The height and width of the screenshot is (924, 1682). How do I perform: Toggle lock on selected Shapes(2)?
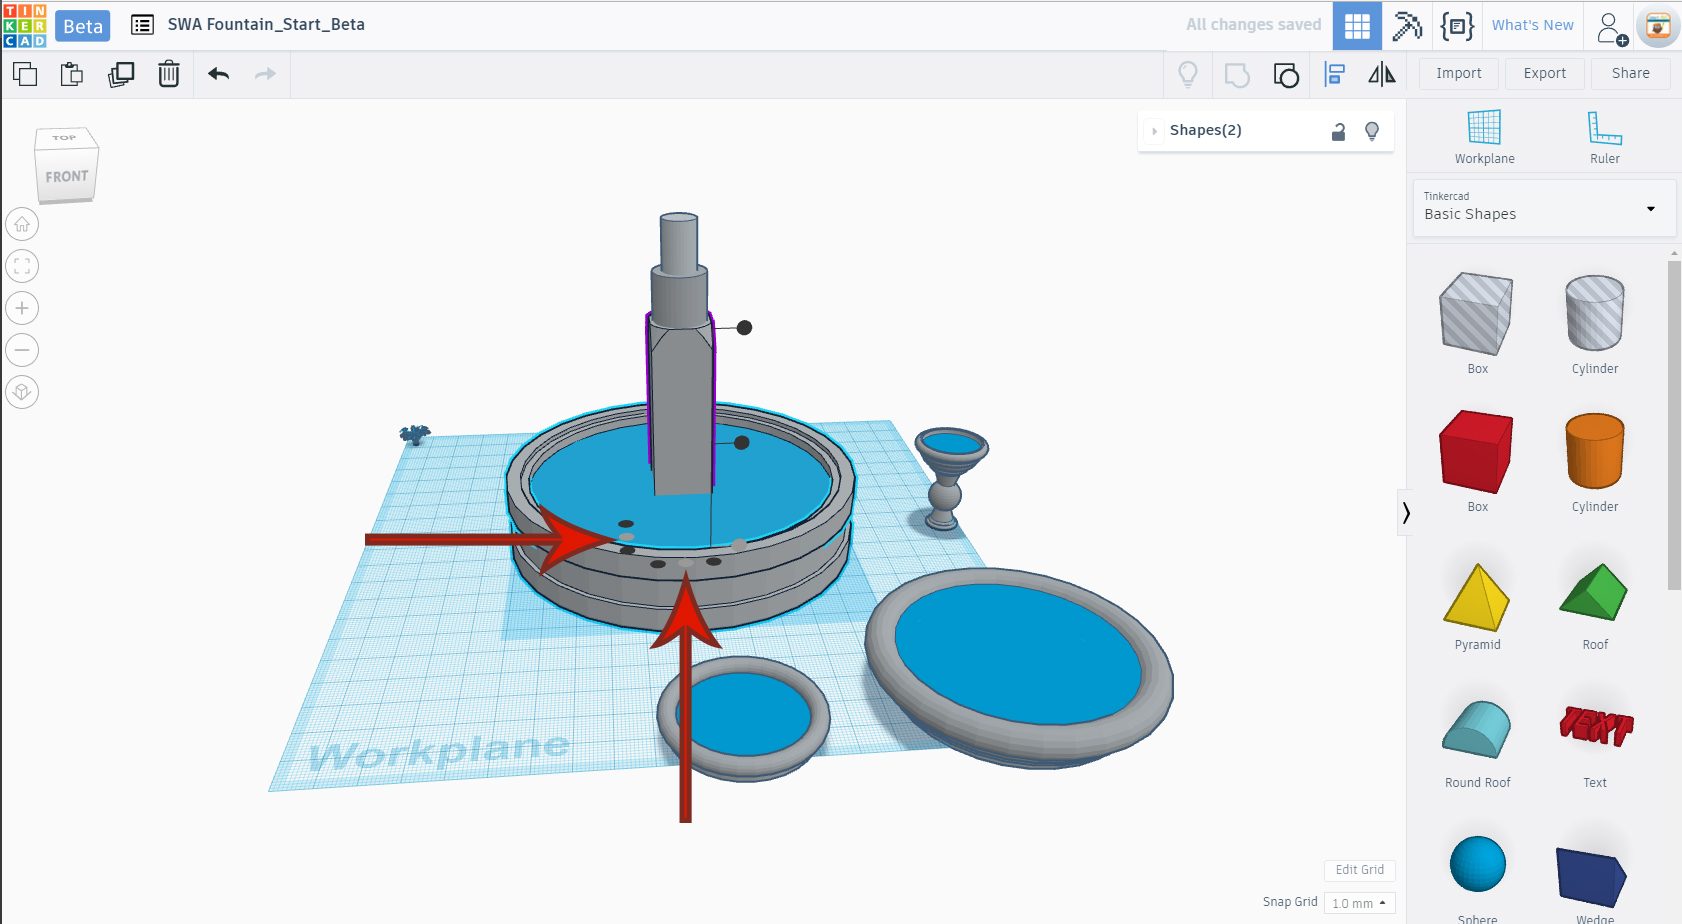point(1338,131)
